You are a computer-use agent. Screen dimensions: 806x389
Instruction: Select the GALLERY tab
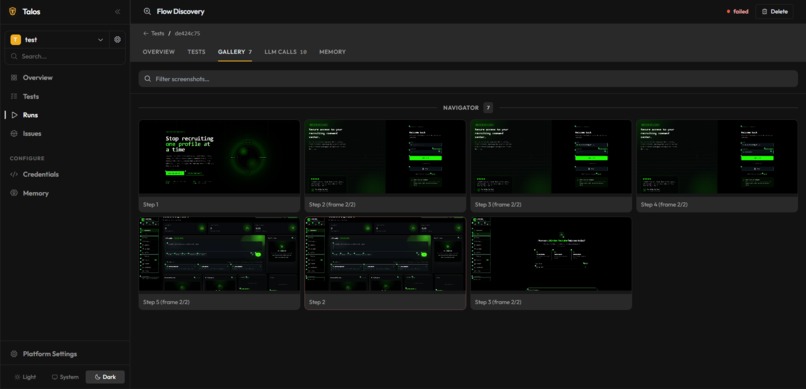235,52
